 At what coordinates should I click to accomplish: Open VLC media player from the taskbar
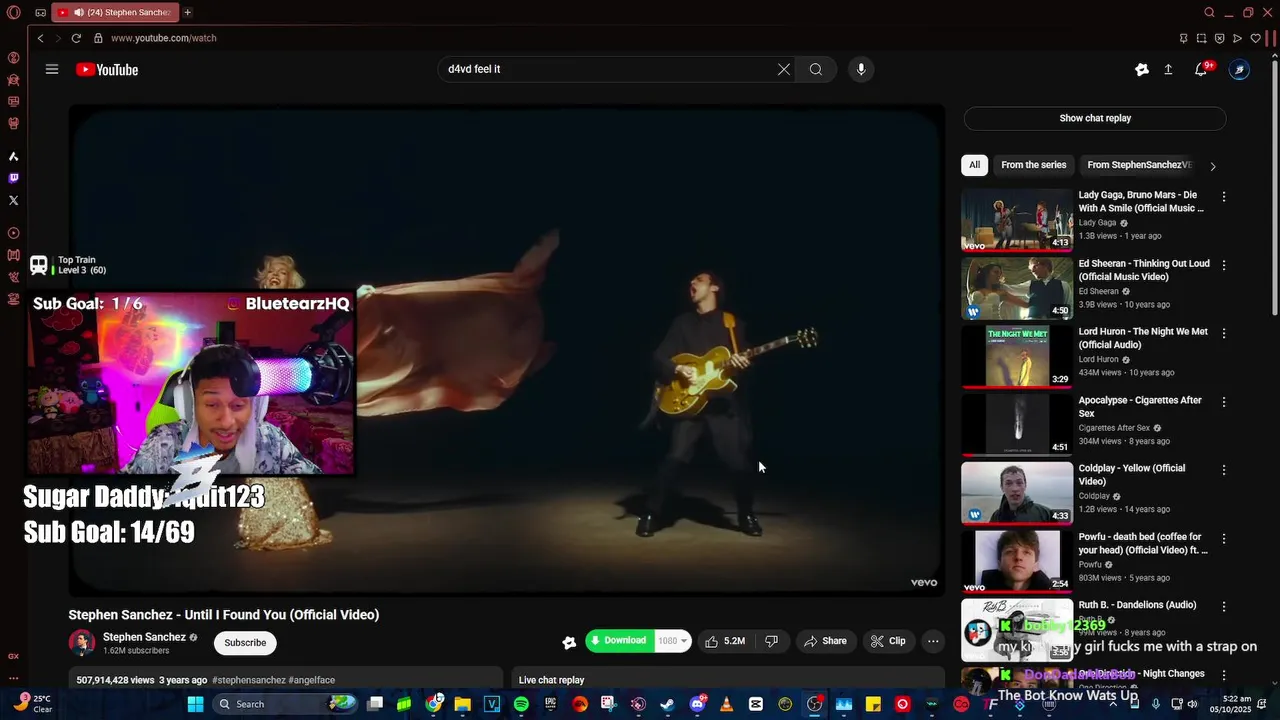(x=726, y=704)
